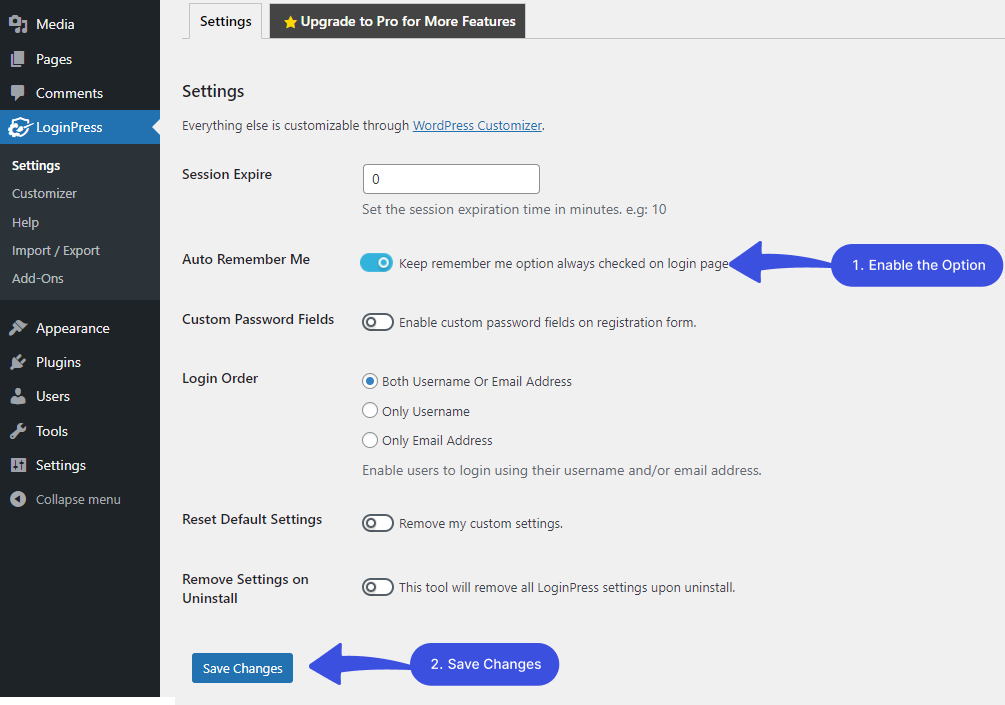This screenshot has height=705, width=1005.
Task: Toggle Reset Default Settings switch
Action: pos(378,523)
